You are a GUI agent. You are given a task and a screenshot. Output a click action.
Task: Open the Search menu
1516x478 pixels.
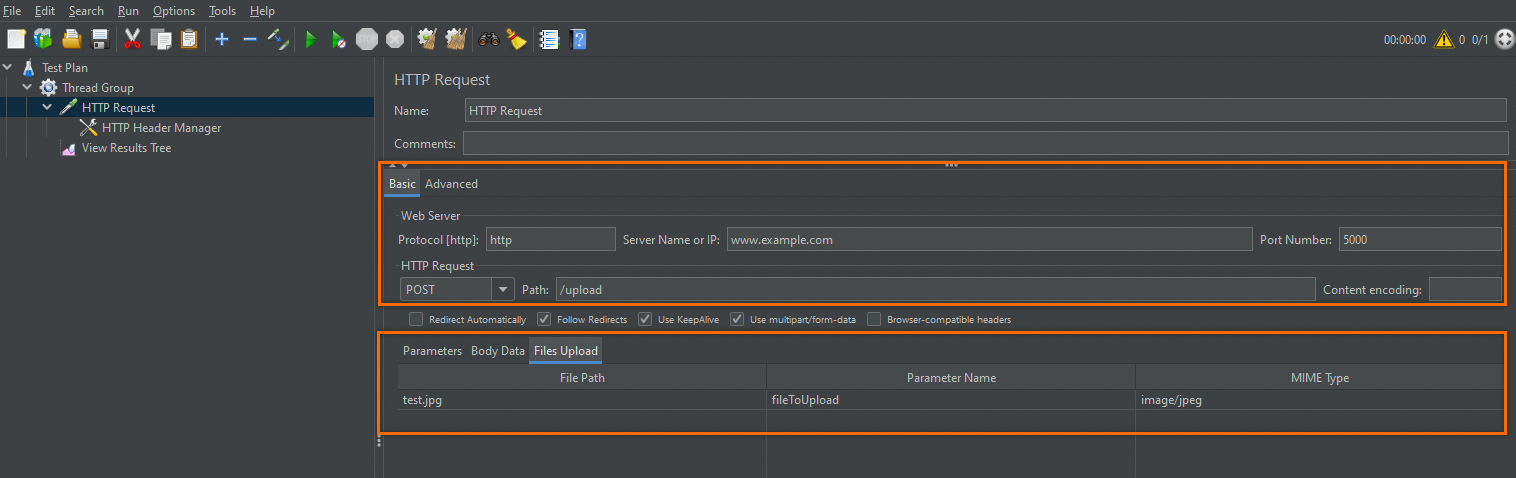(x=86, y=10)
